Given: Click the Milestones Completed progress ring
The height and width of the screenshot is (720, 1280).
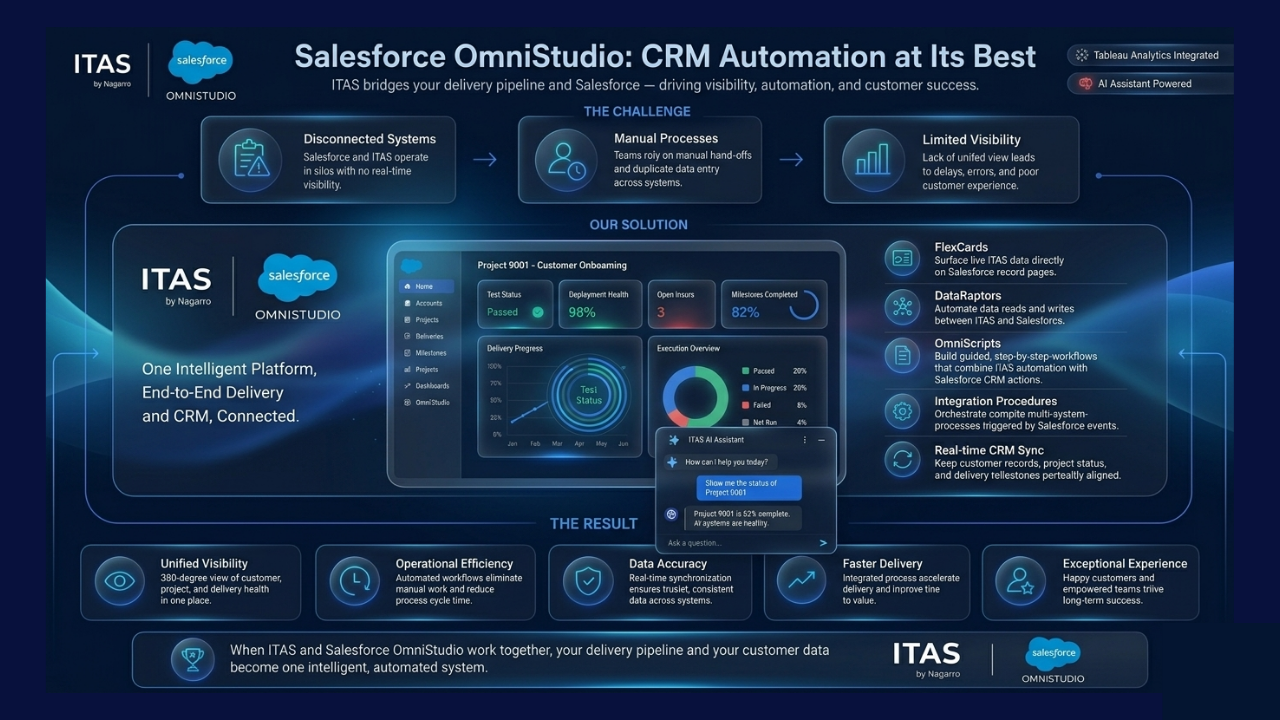Looking at the screenshot, I should click(x=804, y=306).
